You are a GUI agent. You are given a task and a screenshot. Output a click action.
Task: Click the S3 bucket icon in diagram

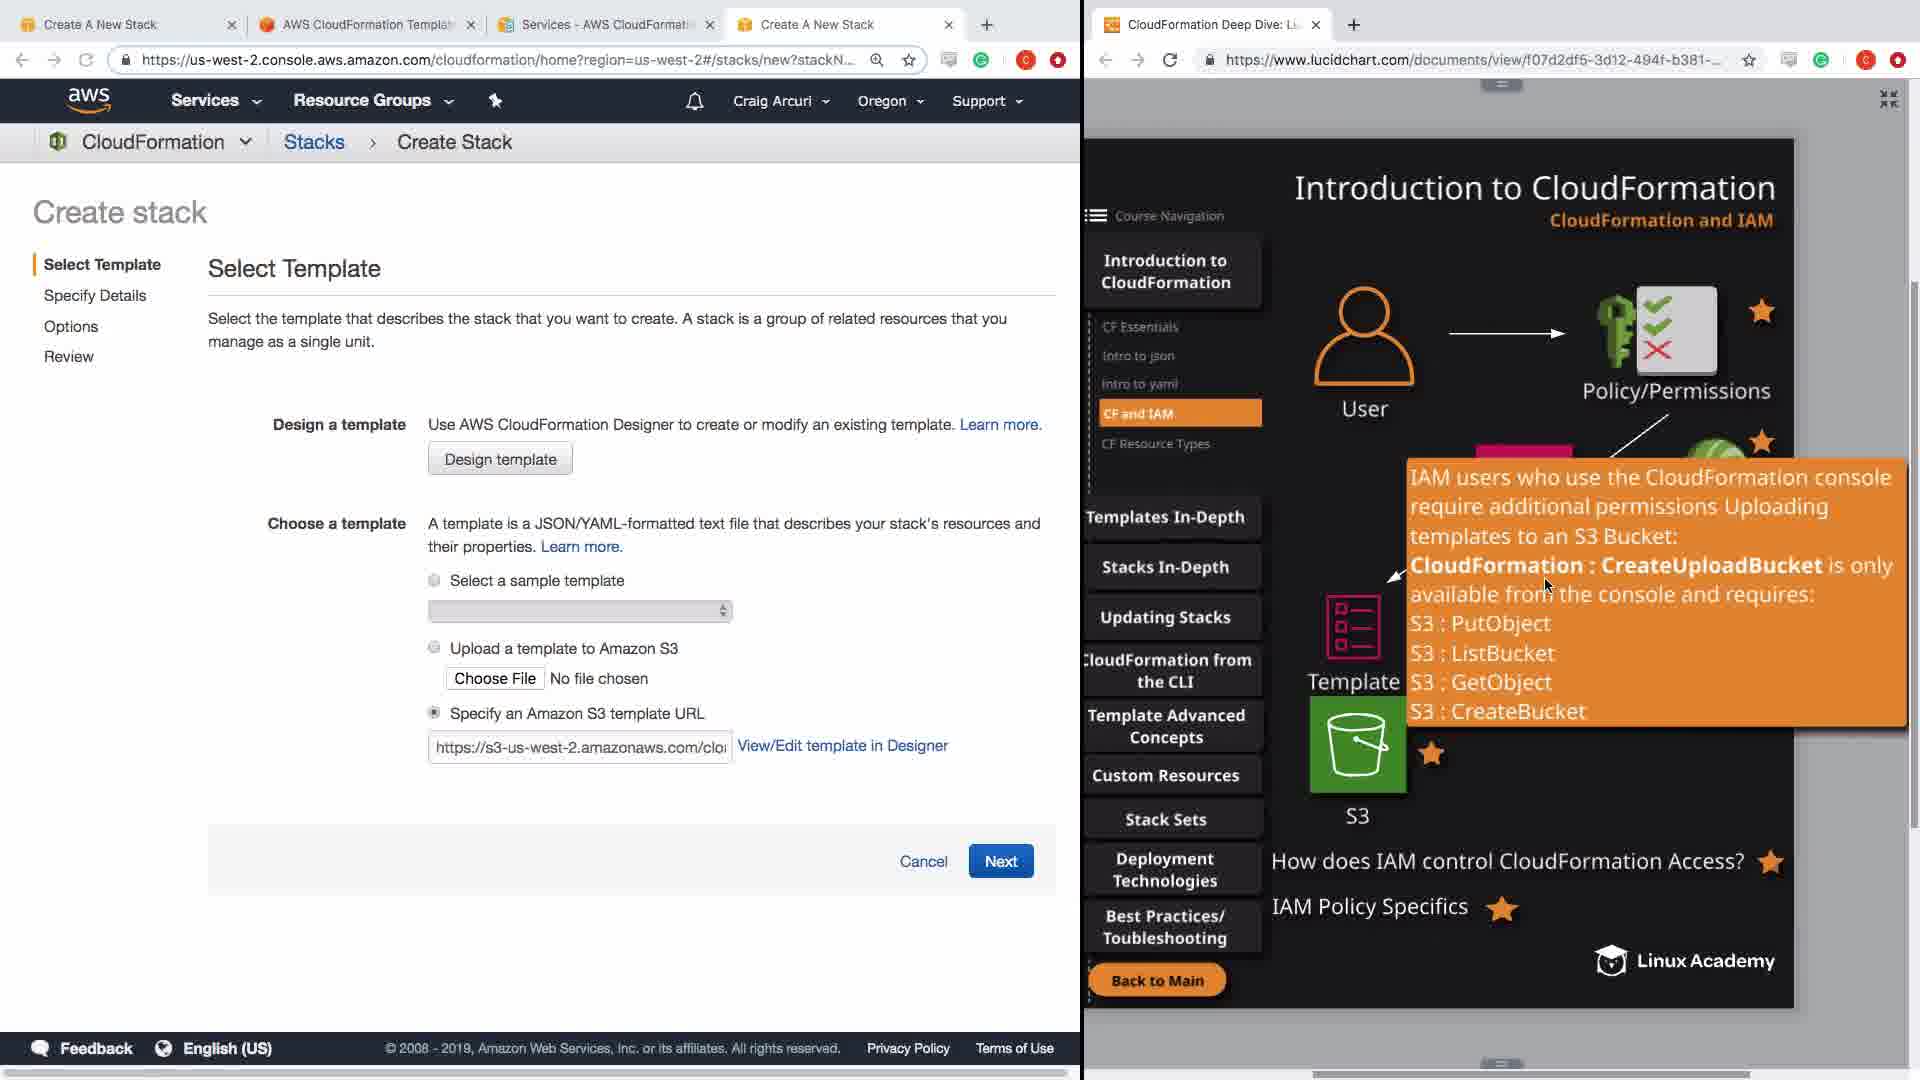[x=1357, y=745]
